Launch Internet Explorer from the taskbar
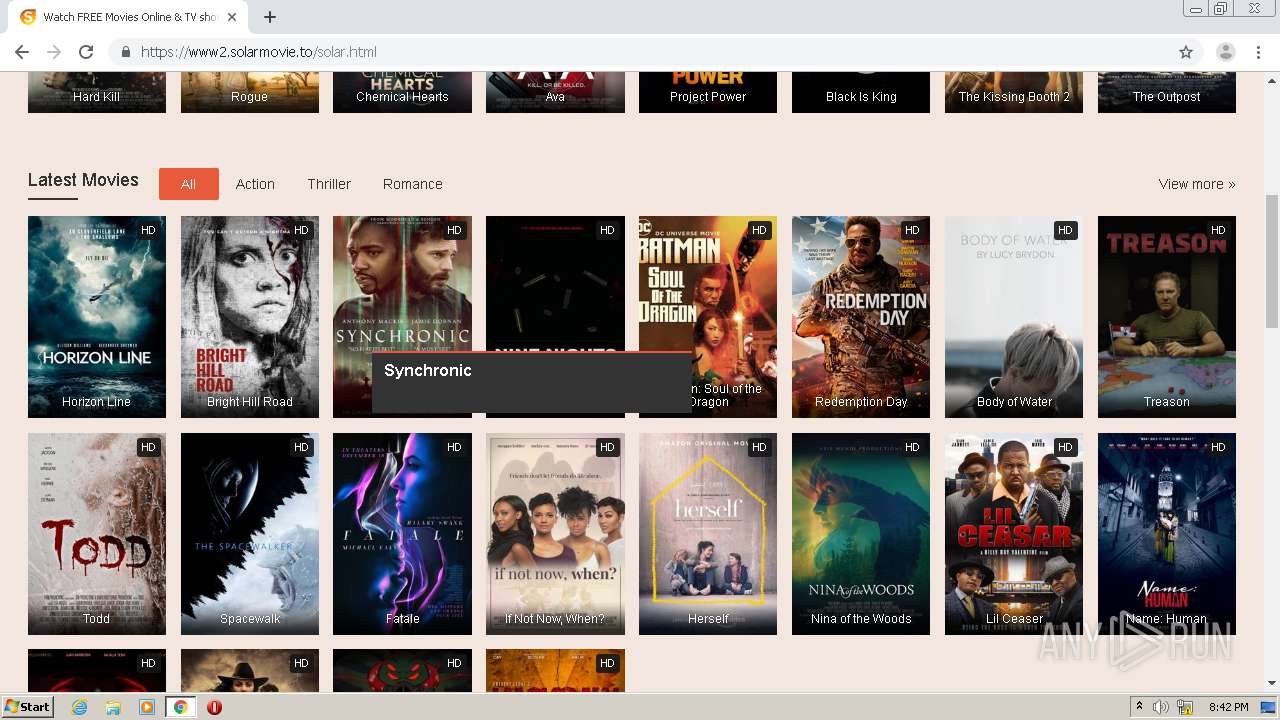The width and height of the screenshot is (1280, 720). point(79,707)
